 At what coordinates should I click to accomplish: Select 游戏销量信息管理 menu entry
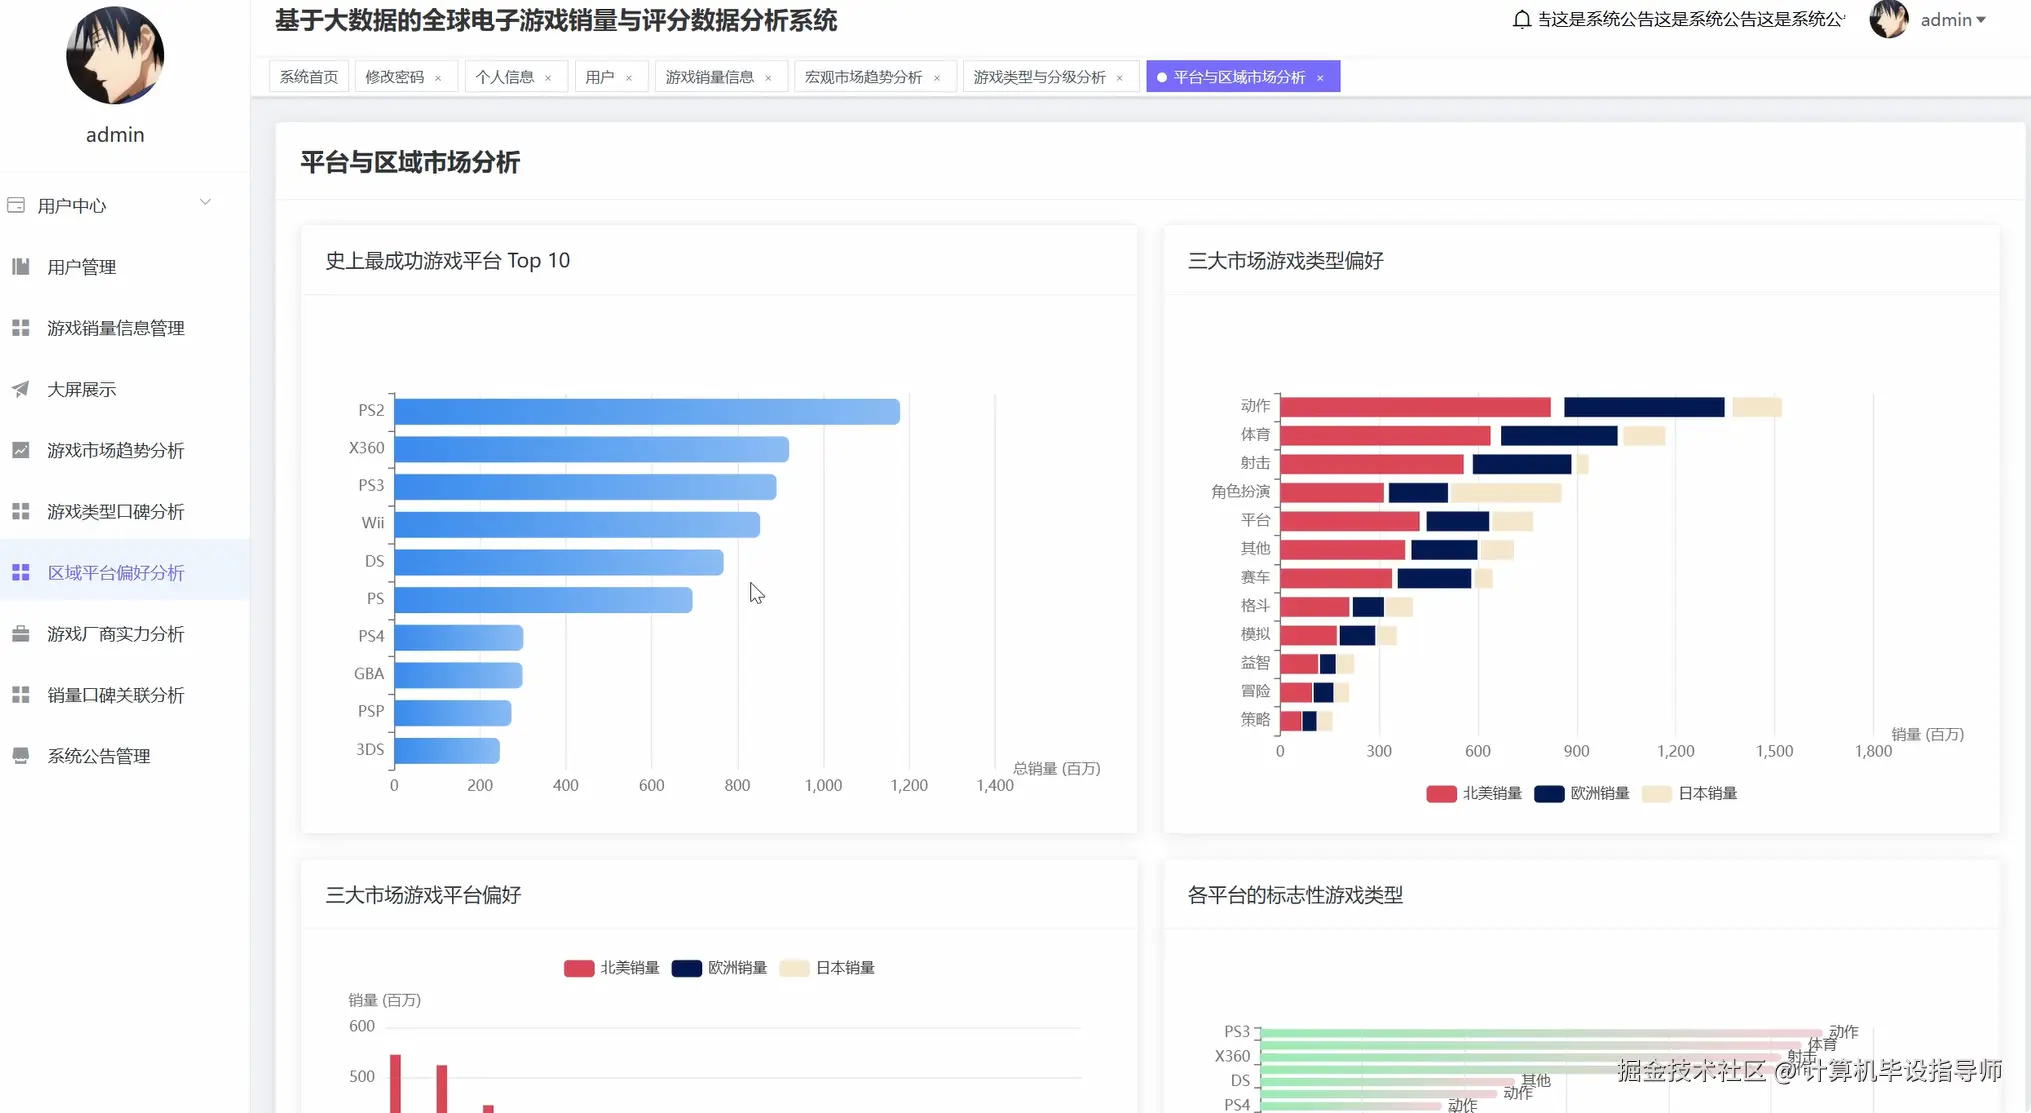114,327
